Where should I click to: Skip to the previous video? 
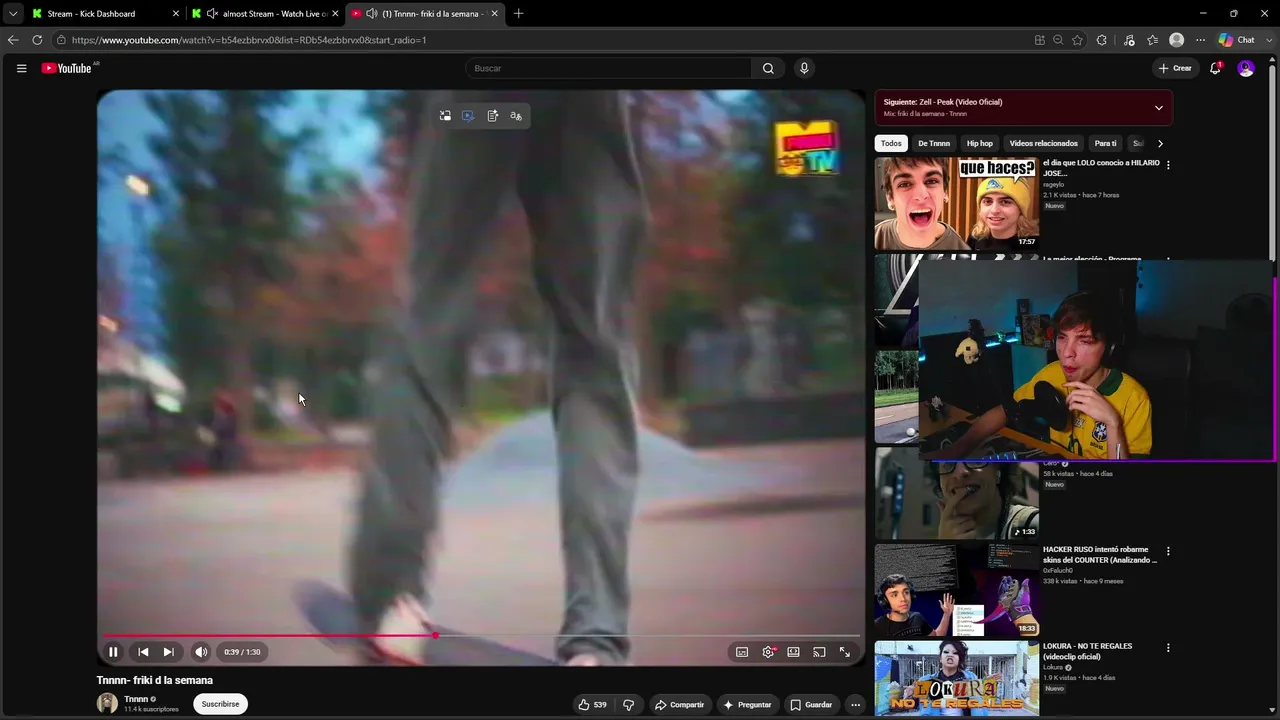pyautogui.click(x=143, y=652)
